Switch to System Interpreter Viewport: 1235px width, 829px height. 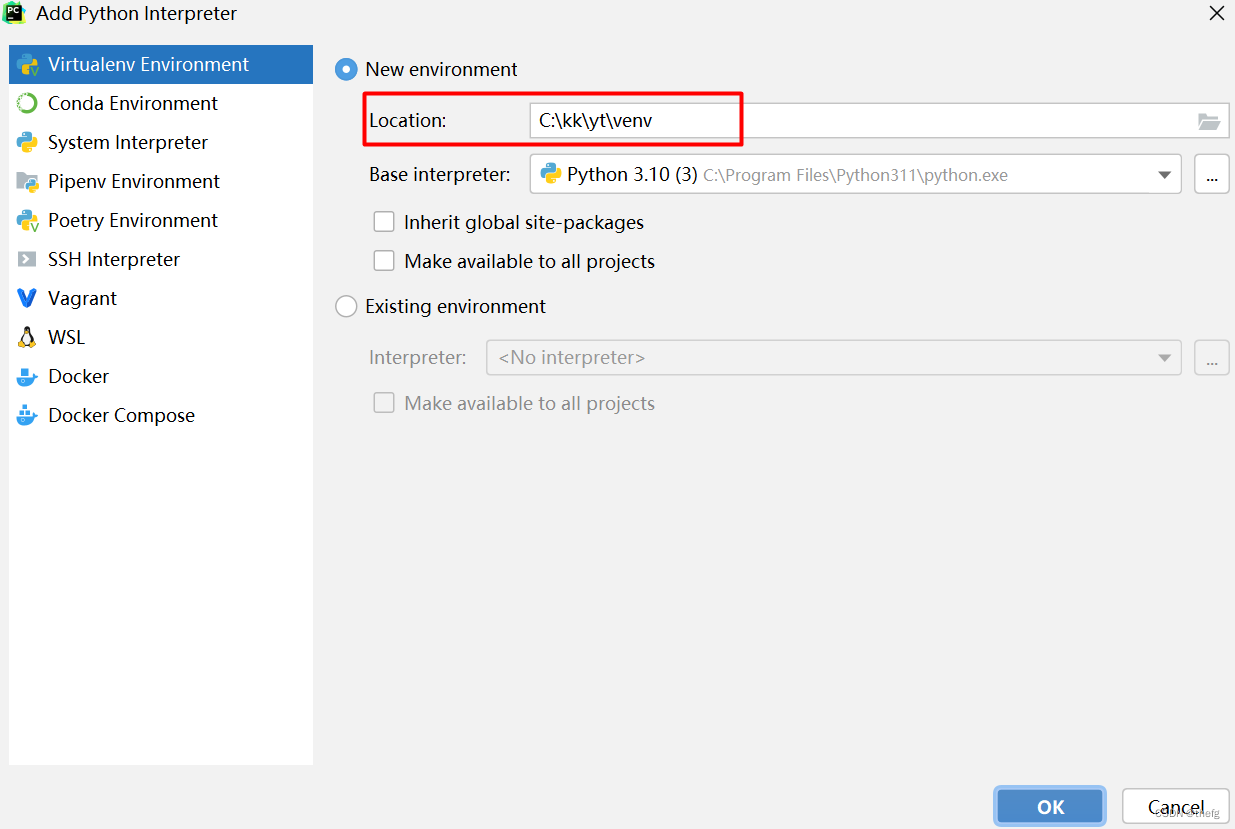pos(161,142)
